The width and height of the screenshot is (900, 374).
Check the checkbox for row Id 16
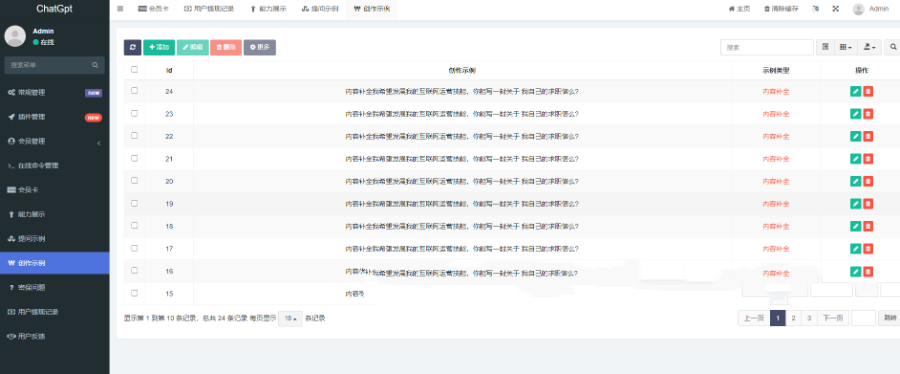tap(134, 270)
